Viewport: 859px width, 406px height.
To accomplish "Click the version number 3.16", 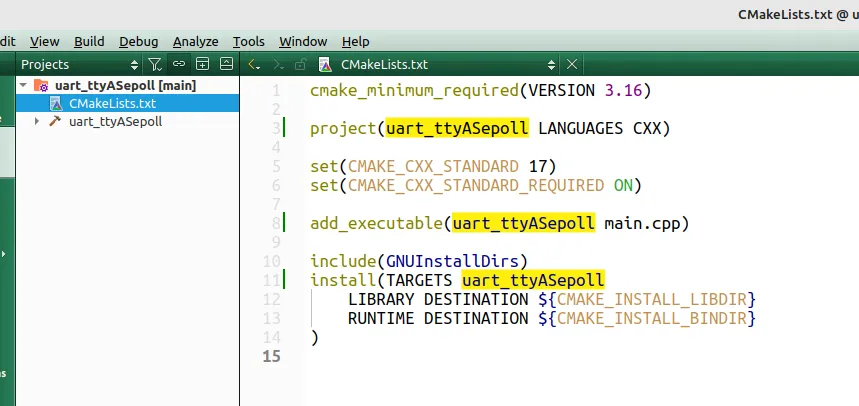I will [623, 90].
